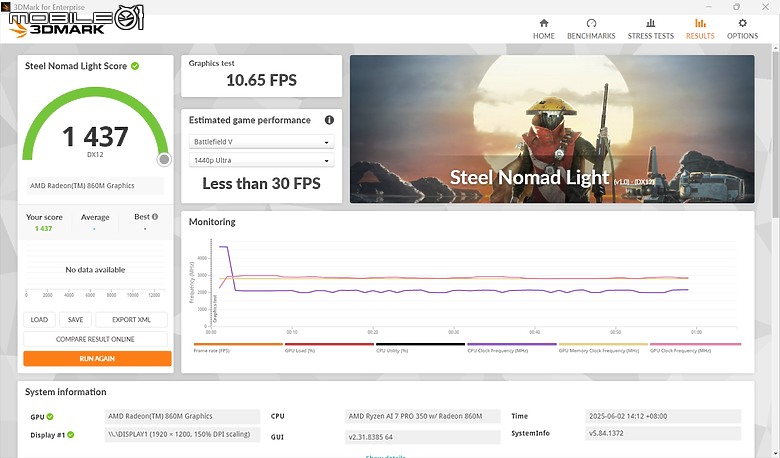This screenshot has width=780, height=458.
Task: Toggle GPU Memory Clock Frequency legend
Action: [603, 347]
